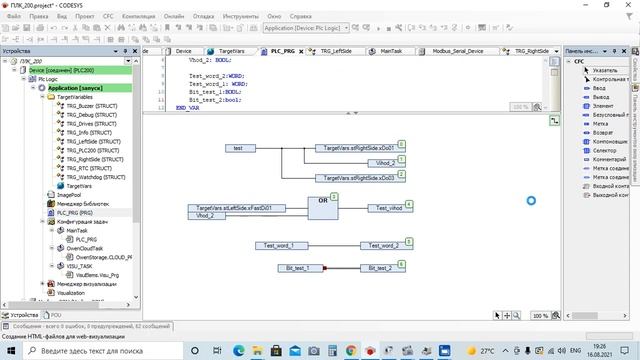640x360 pixels.
Task: Click the Cut scissors icon
Action: pos(75,28)
